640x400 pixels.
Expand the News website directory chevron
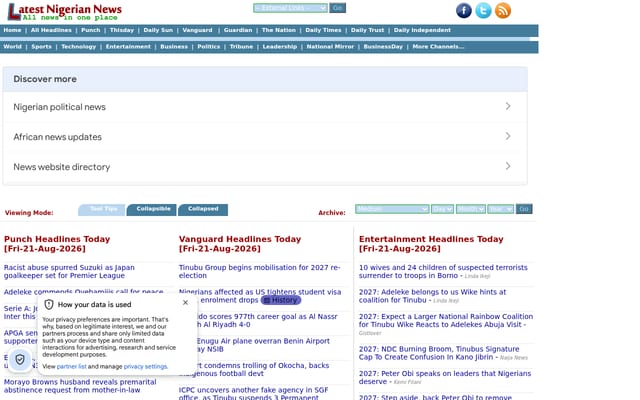[x=508, y=166]
